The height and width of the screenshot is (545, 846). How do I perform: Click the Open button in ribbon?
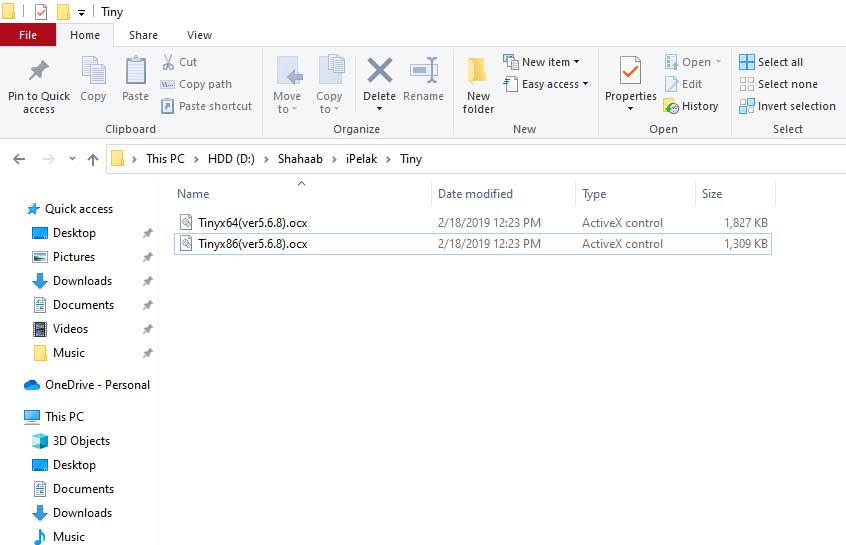coord(693,62)
